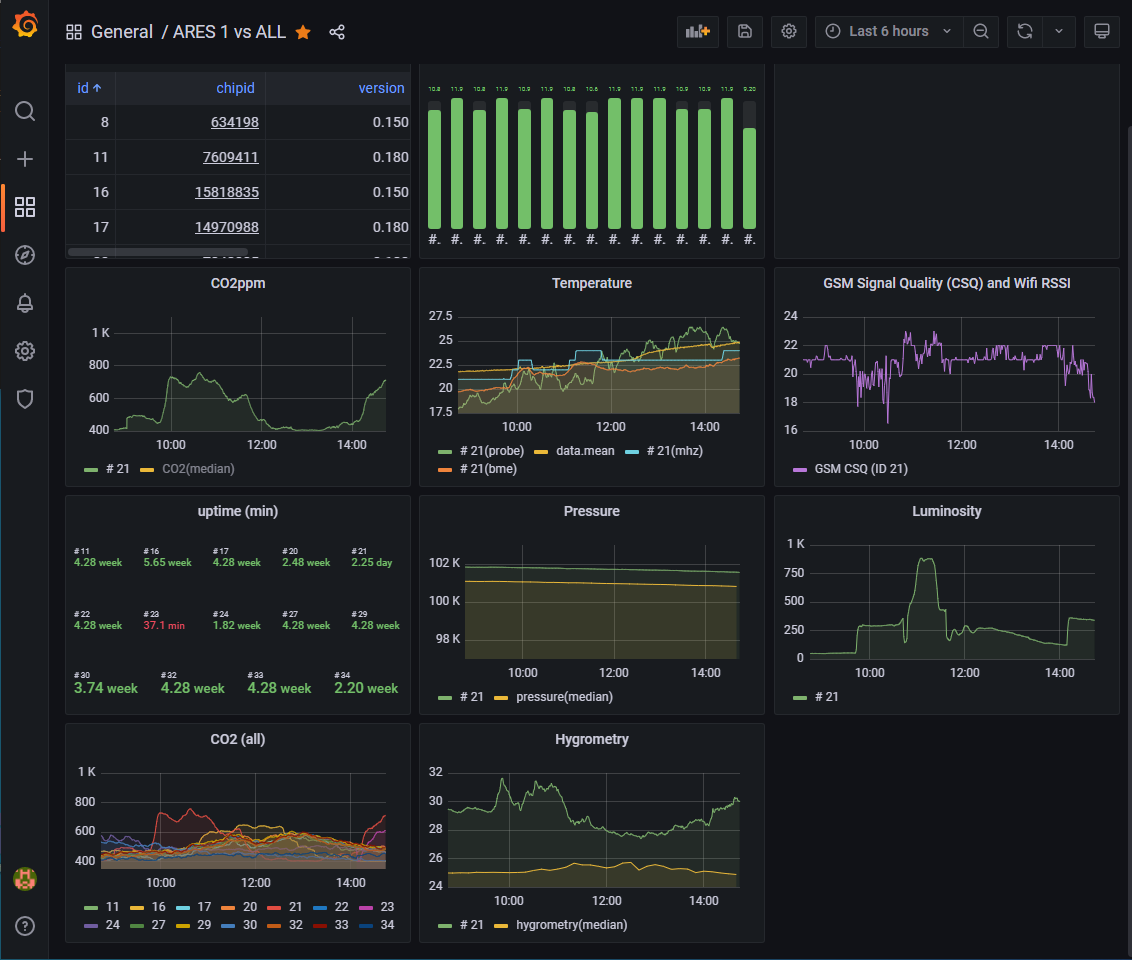Sort table by id column header
This screenshot has width=1132, height=960.
(90, 88)
